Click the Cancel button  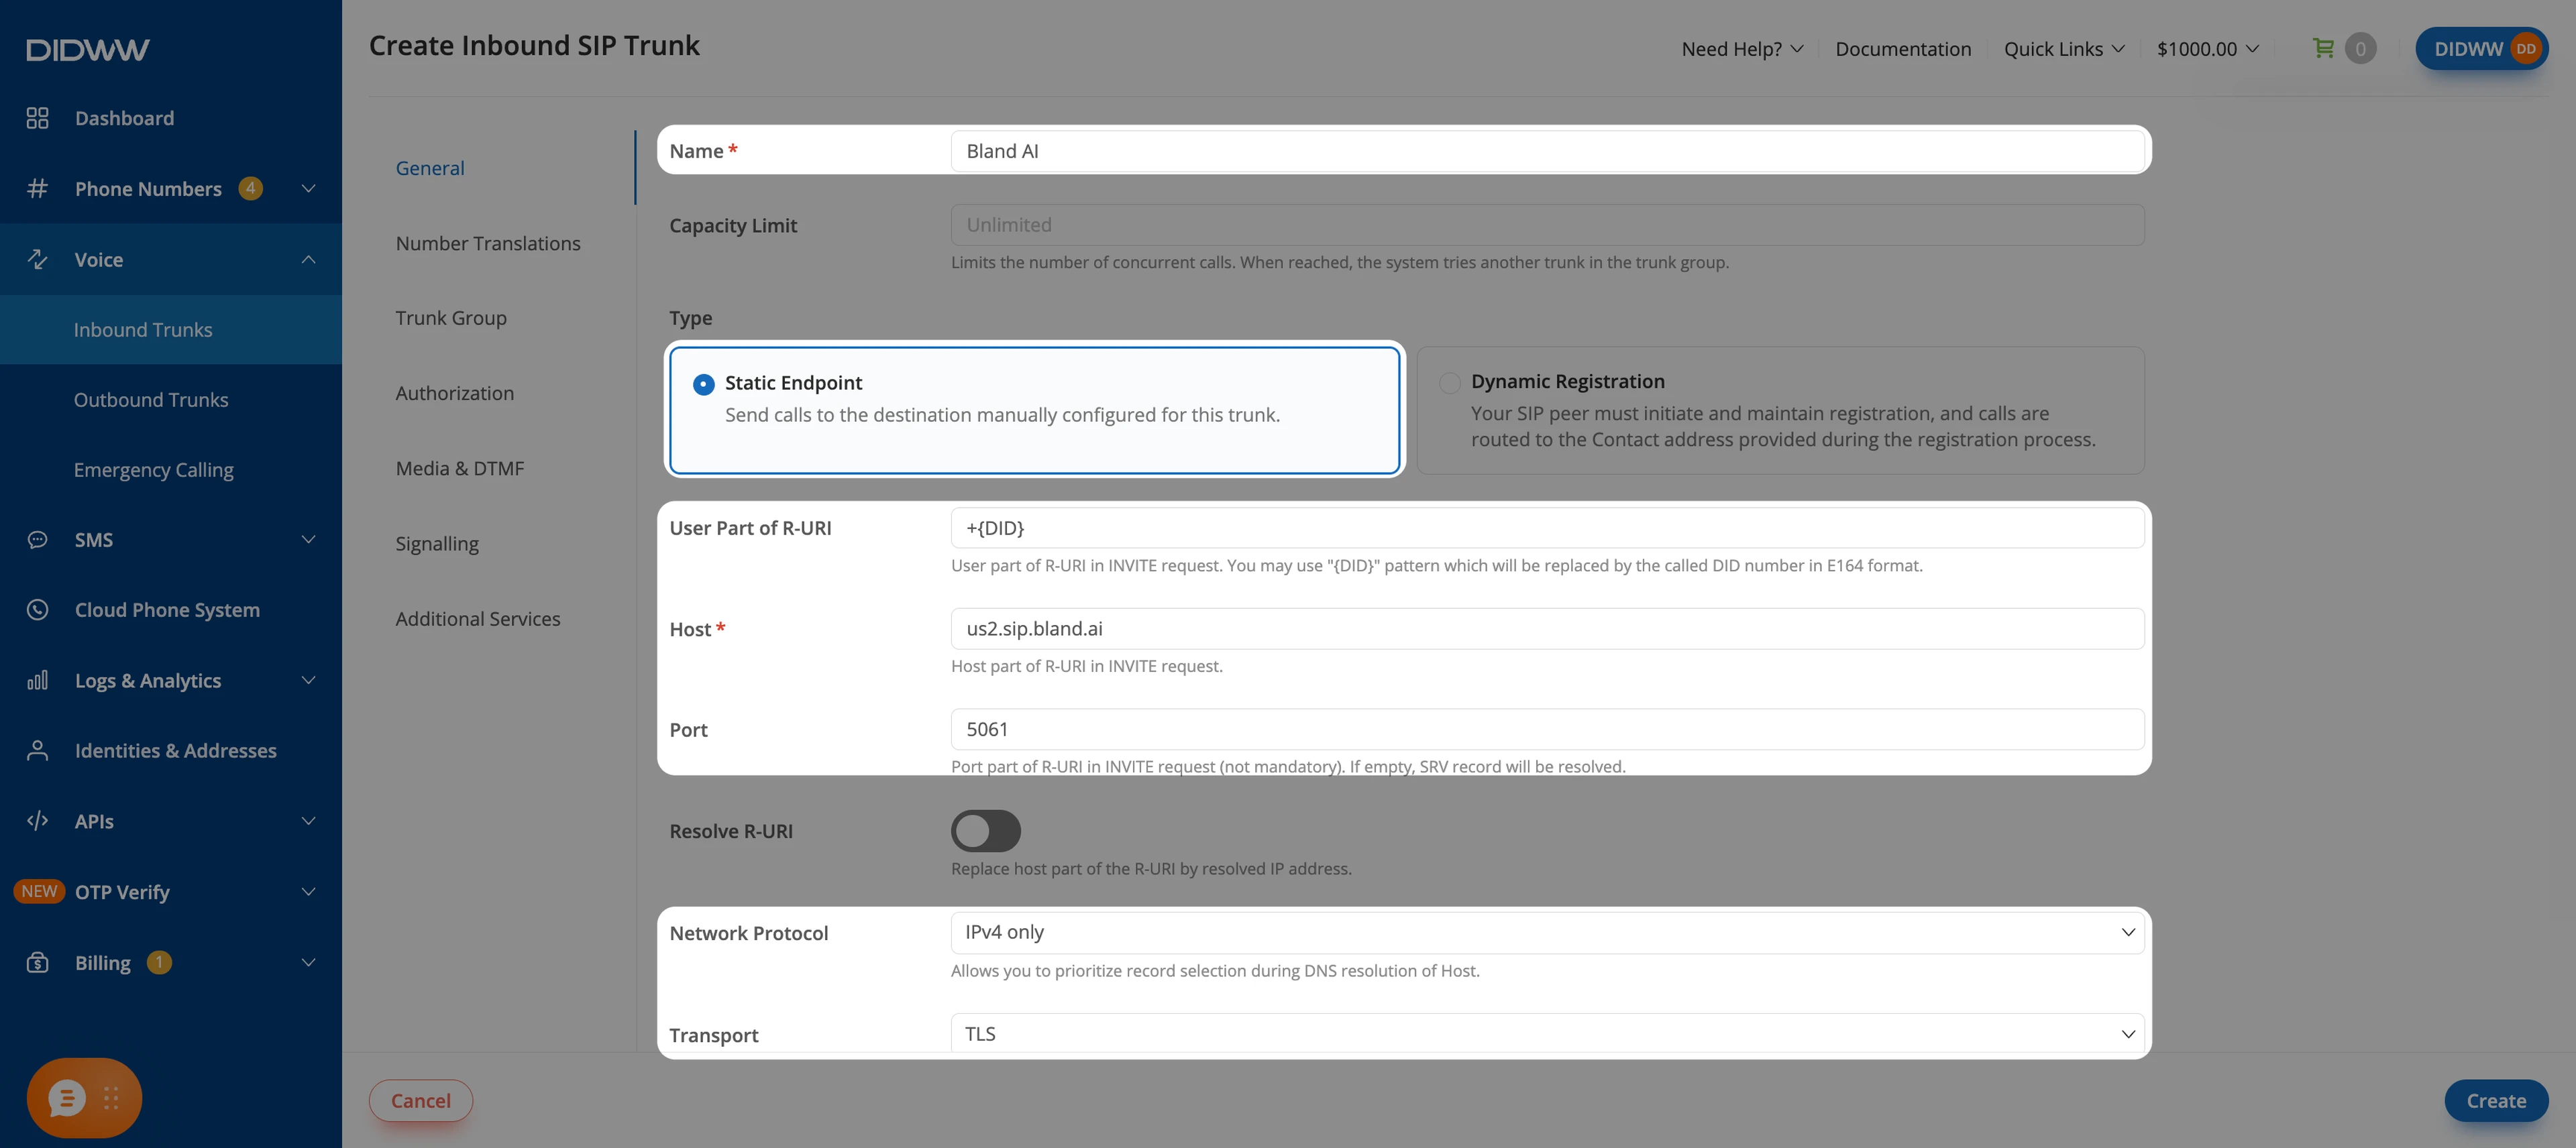[x=421, y=1100]
